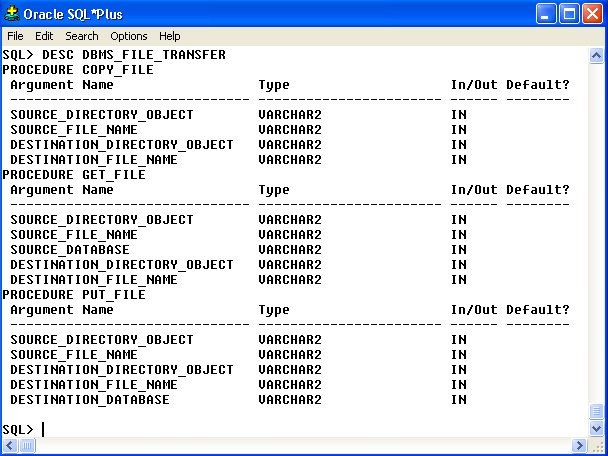Open the Search menu
Screen dimensions: 608x456
tap(81, 36)
